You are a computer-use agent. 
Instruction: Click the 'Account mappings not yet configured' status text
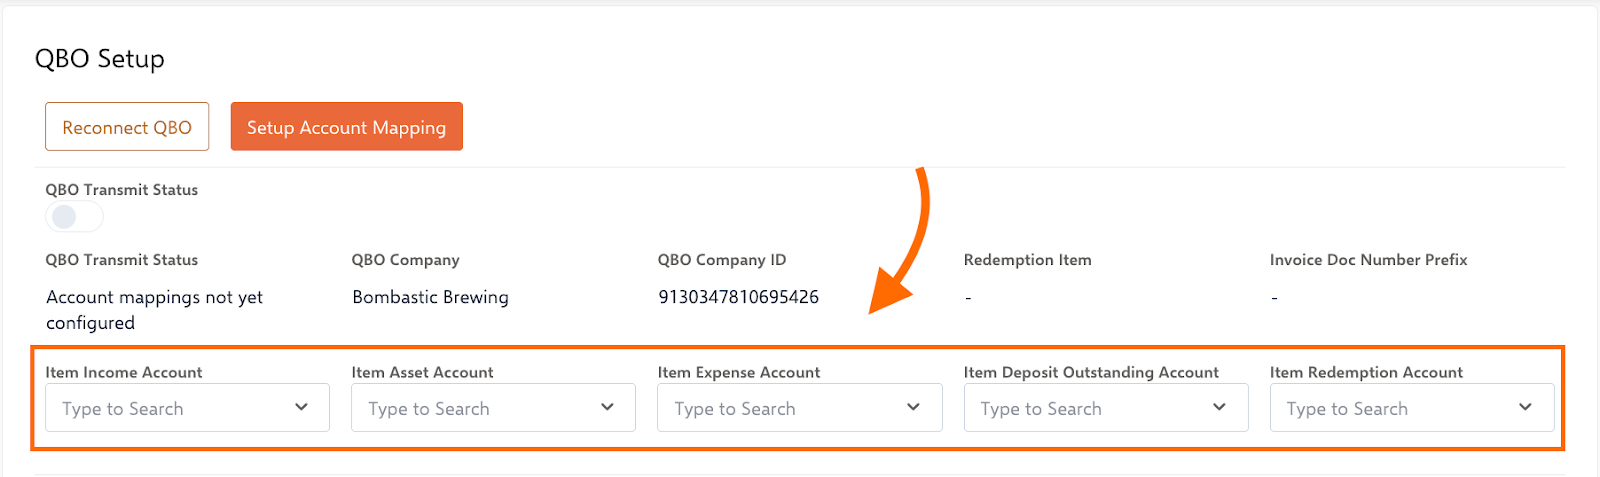[x=154, y=309]
